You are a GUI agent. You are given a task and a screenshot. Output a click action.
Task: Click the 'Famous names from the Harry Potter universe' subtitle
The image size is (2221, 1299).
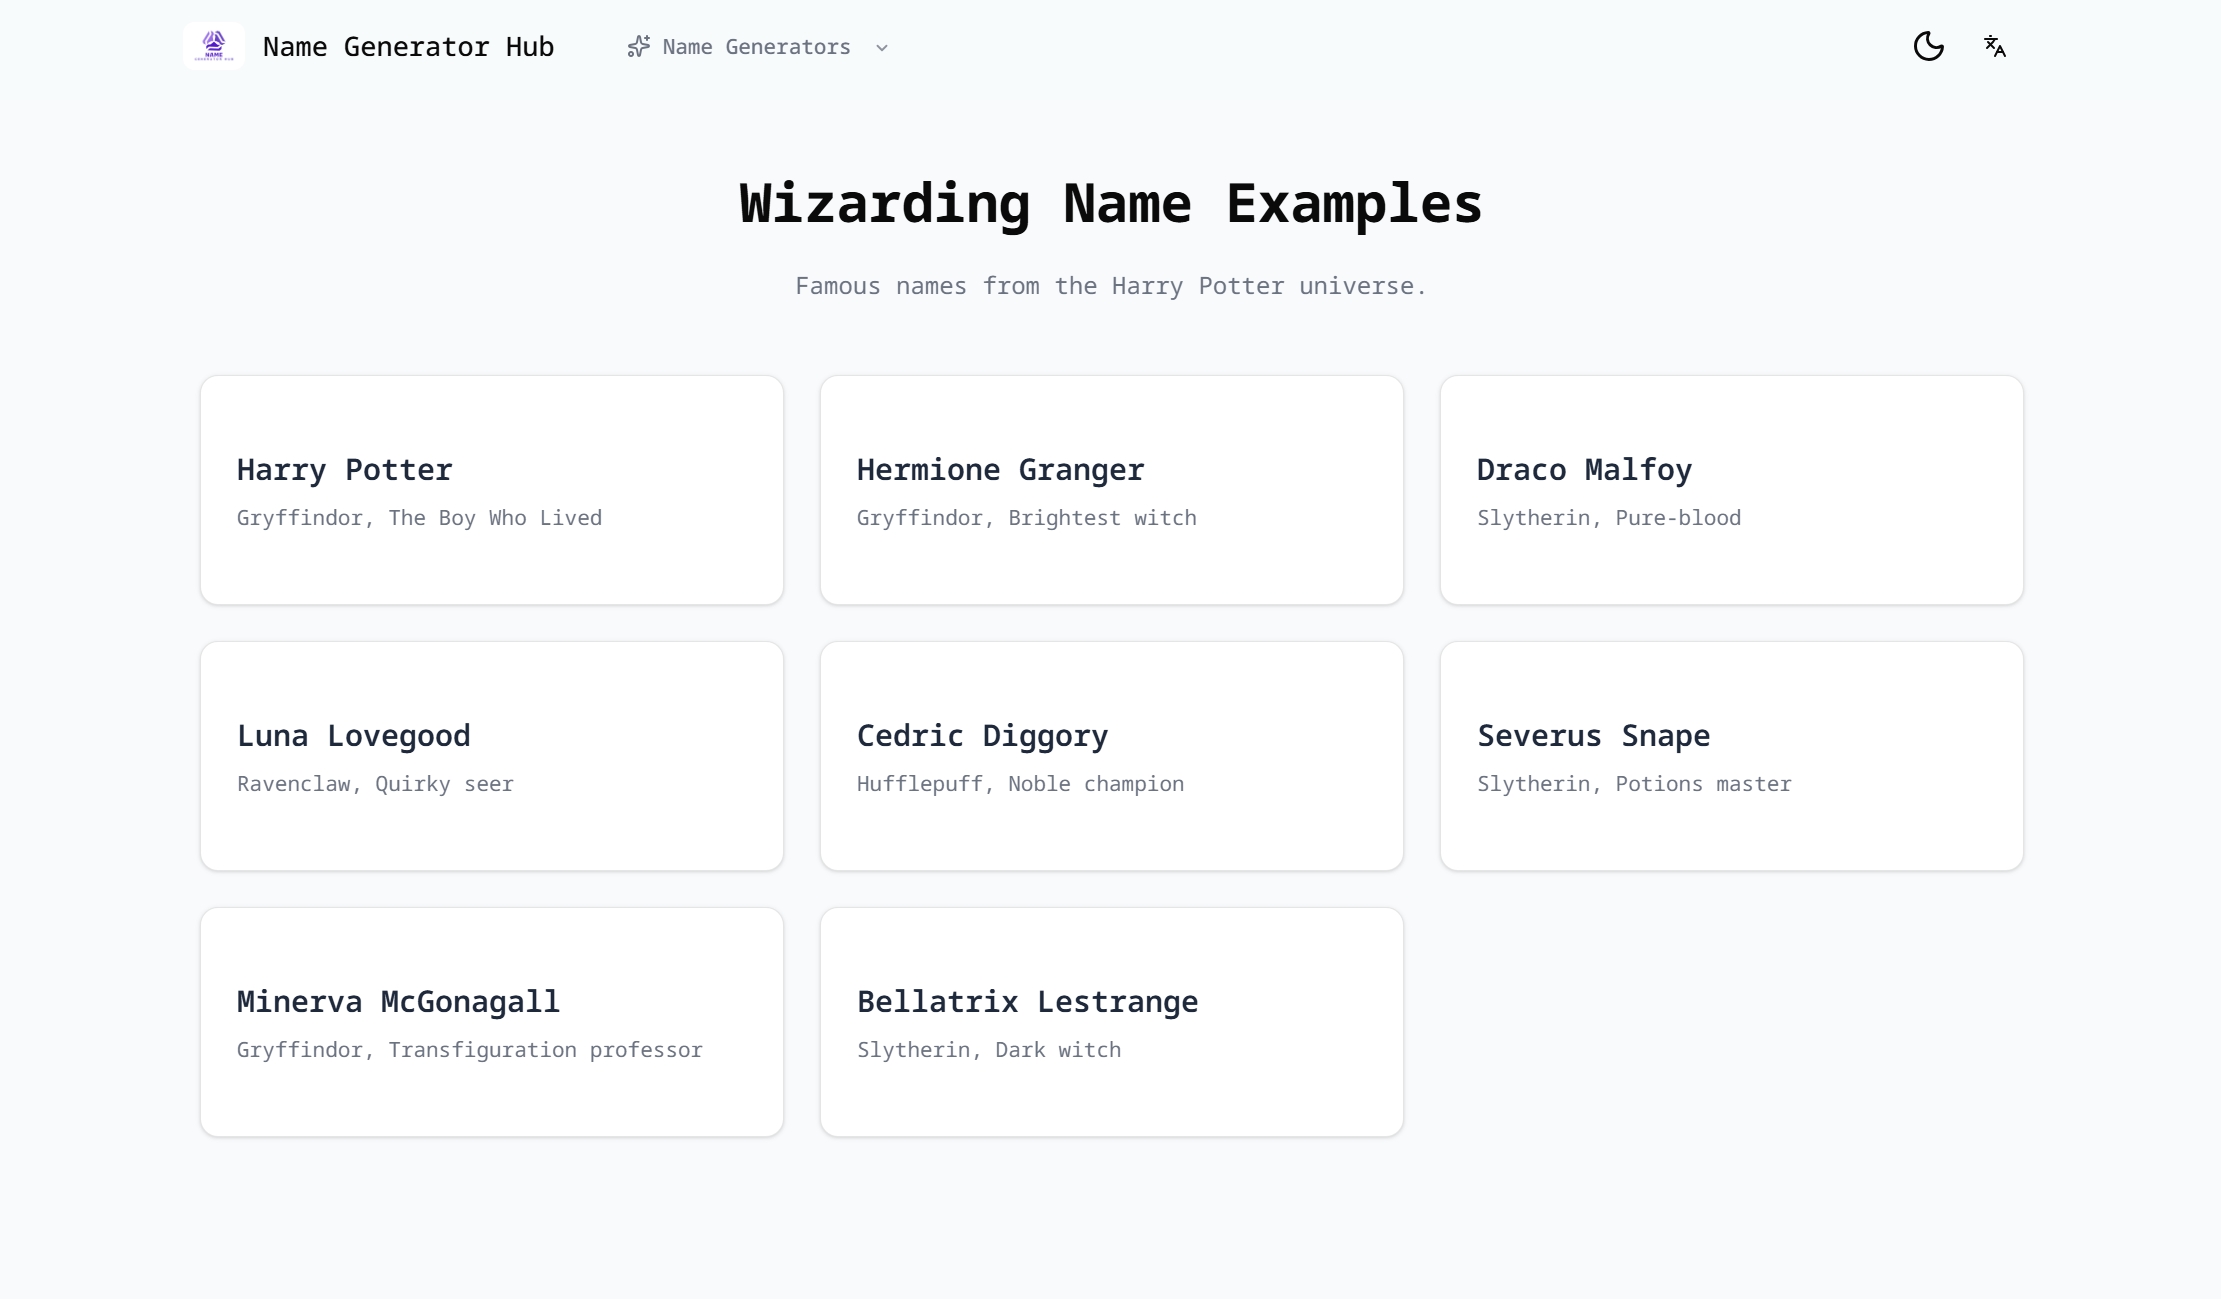(x=1110, y=286)
